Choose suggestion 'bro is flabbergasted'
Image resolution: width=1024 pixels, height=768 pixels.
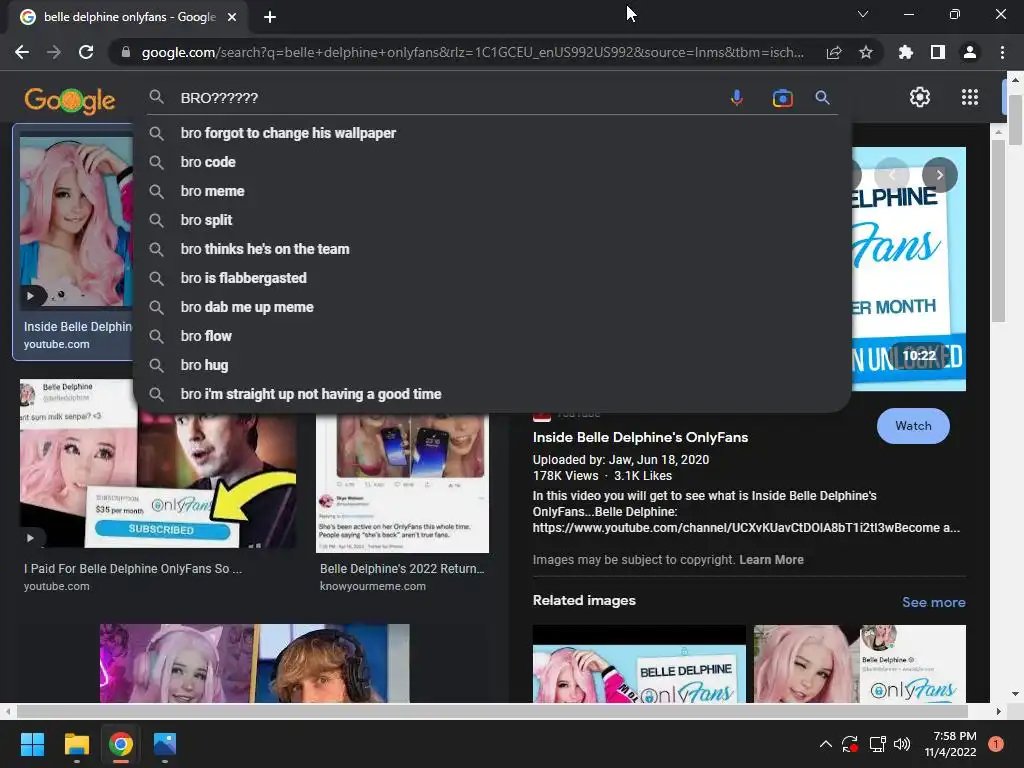pos(492,278)
